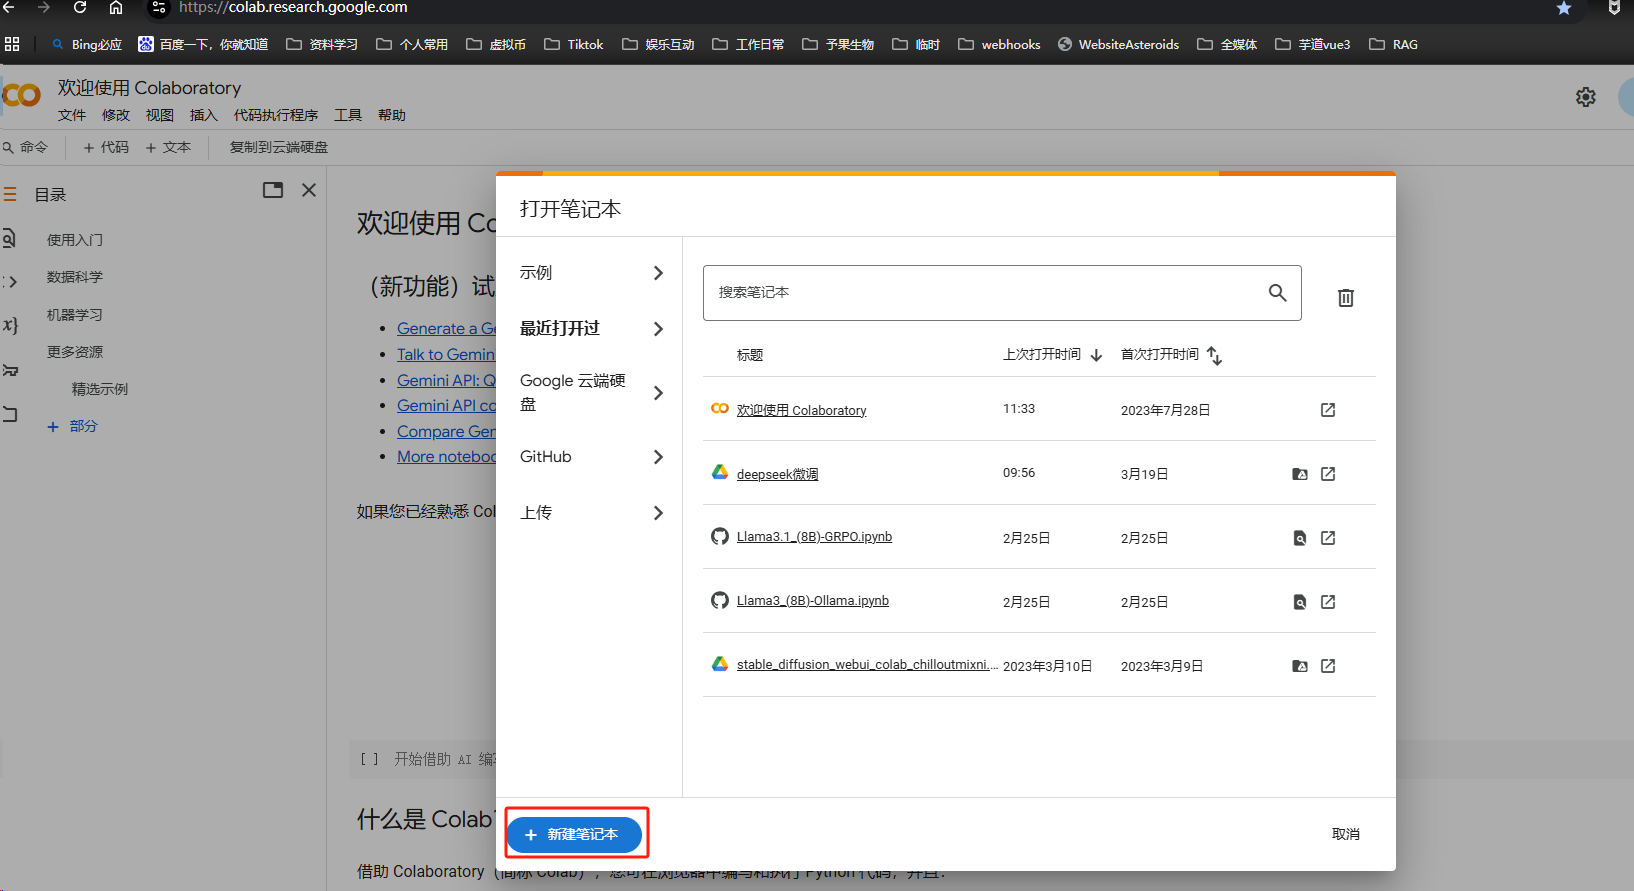Open 欢迎使用 Colaboratory notebook link
The height and width of the screenshot is (891, 1634).
pyautogui.click(x=801, y=410)
